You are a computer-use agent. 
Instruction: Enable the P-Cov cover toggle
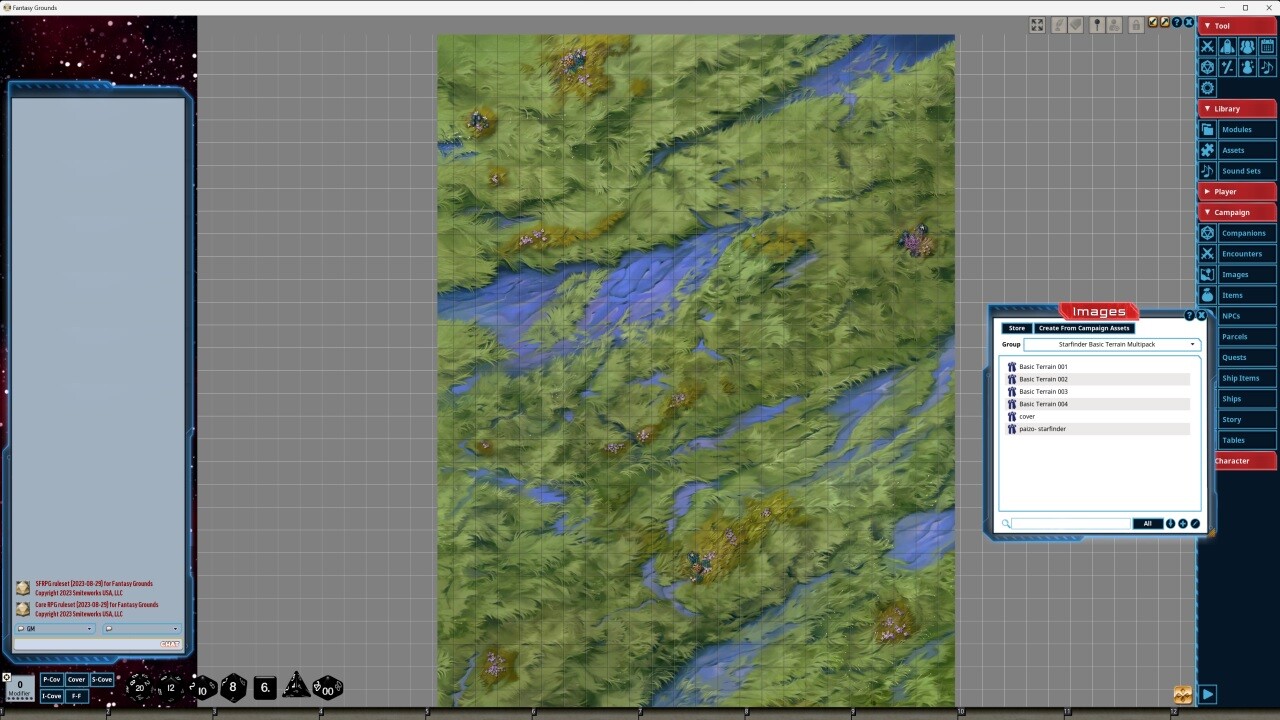click(x=51, y=679)
